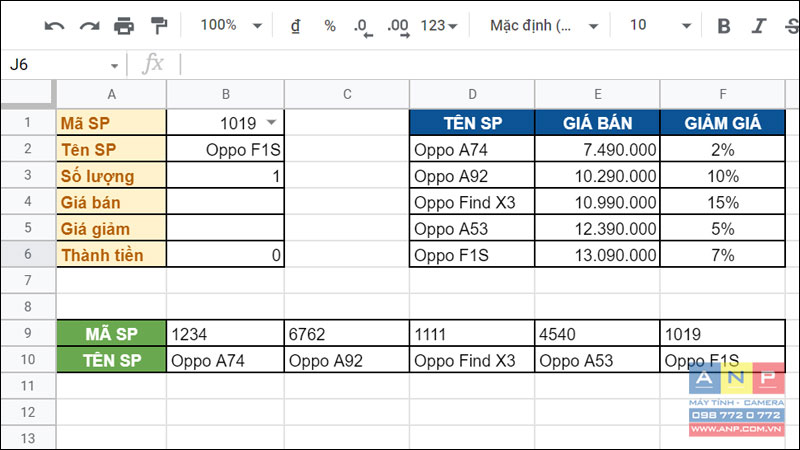Click the Print icon

click(x=124, y=26)
